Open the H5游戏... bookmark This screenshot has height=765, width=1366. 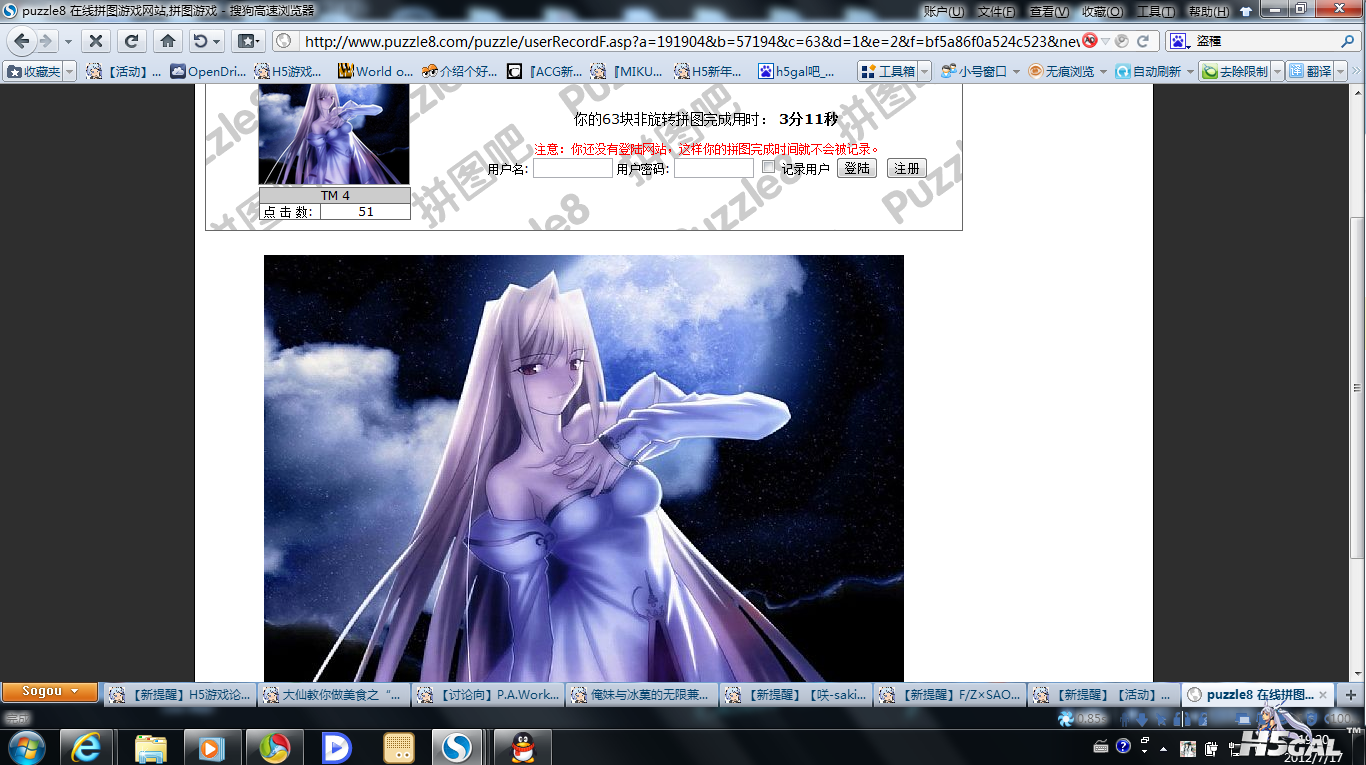(x=289, y=72)
